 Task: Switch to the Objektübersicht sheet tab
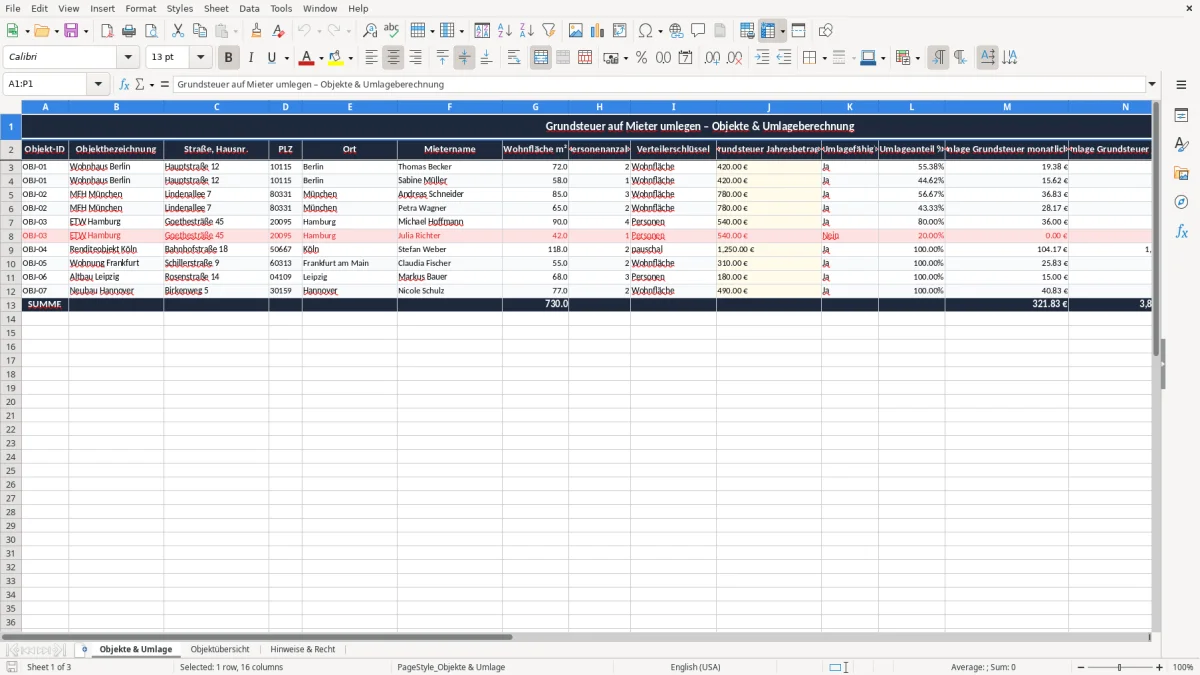[220, 649]
